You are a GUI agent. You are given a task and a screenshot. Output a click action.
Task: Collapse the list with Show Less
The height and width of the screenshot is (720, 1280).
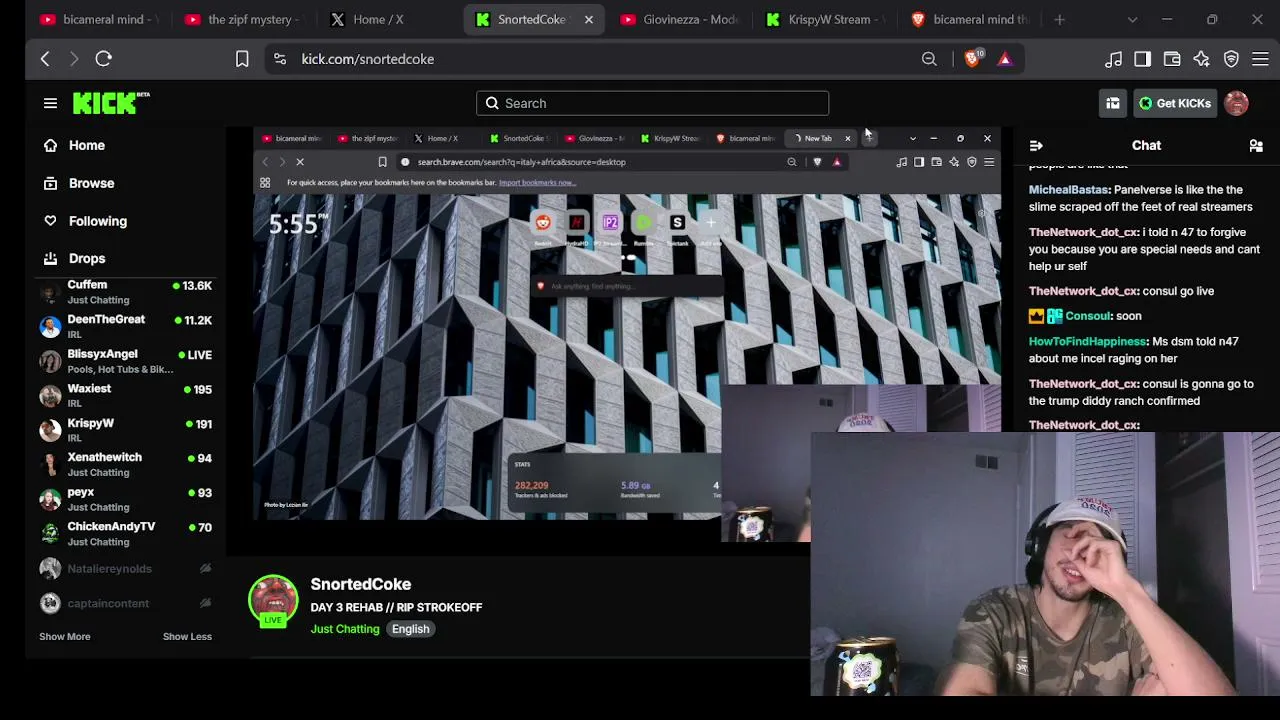tap(187, 636)
